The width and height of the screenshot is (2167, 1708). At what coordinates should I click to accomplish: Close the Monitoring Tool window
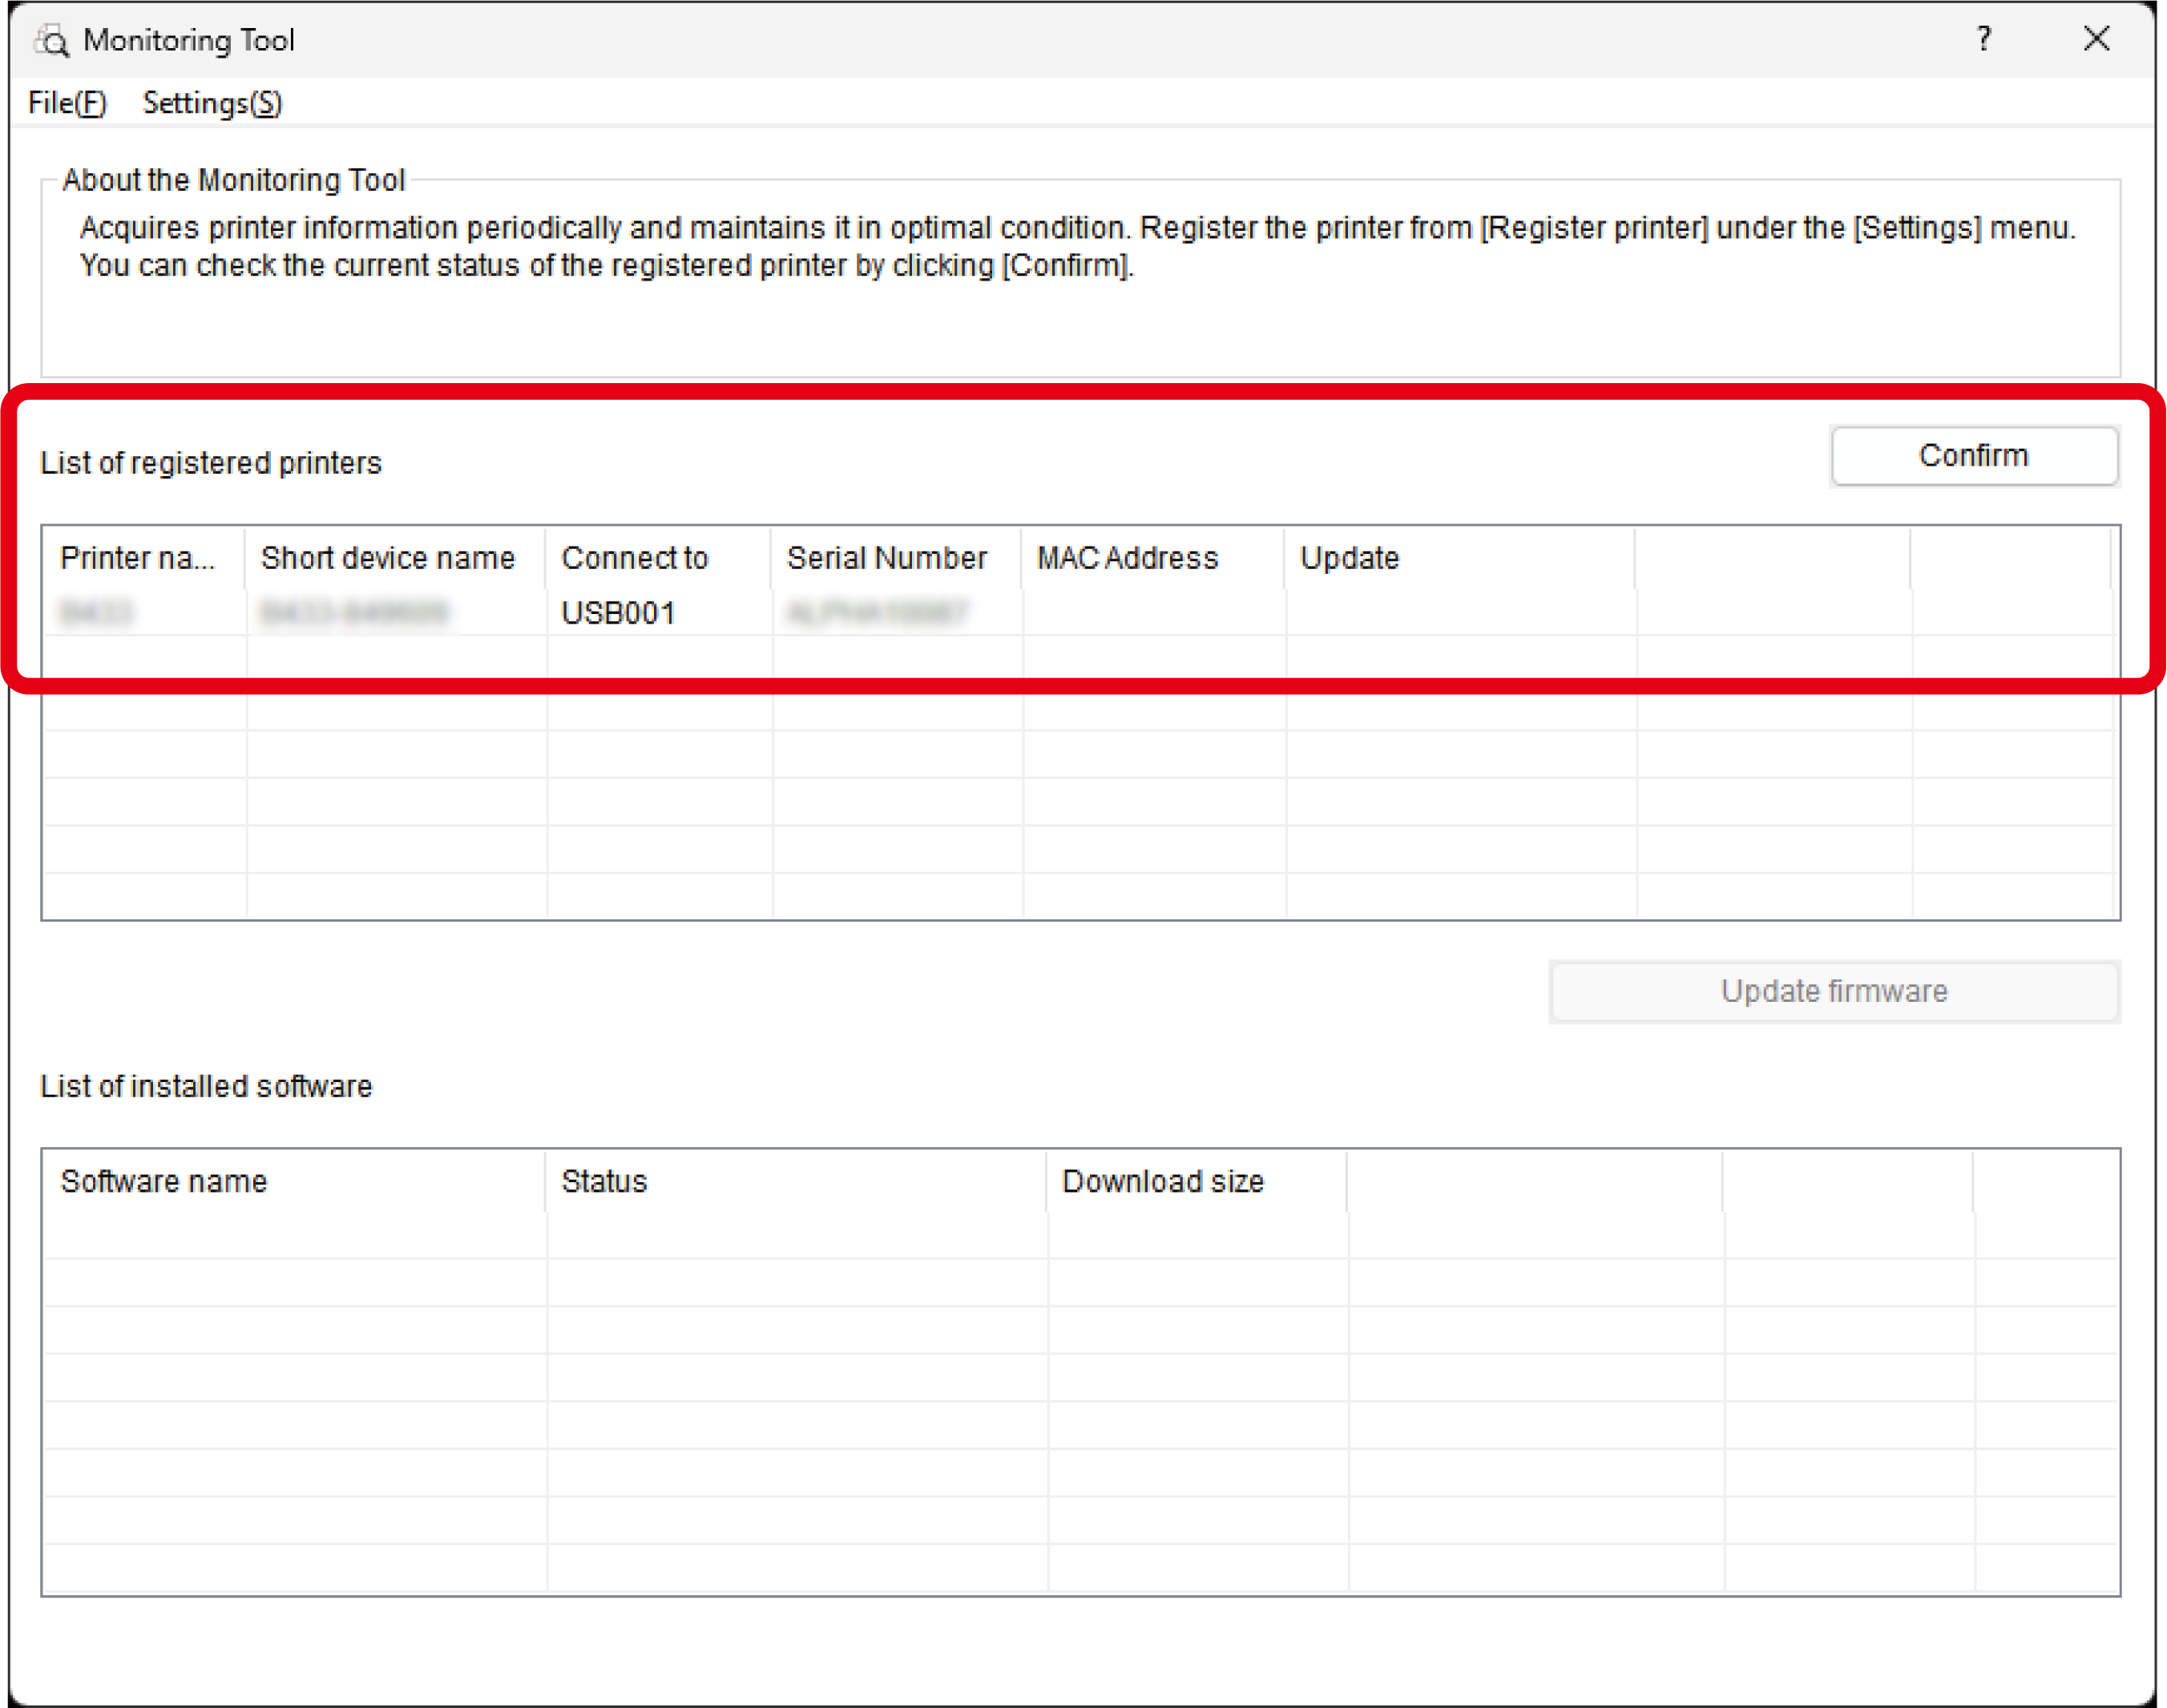[x=2096, y=39]
